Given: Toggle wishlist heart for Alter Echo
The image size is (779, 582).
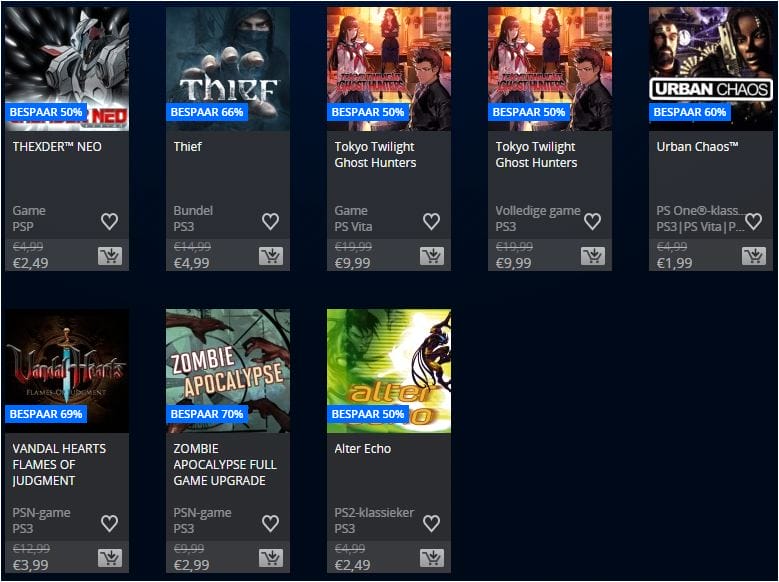Looking at the screenshot, I should (x=432, y=523).
